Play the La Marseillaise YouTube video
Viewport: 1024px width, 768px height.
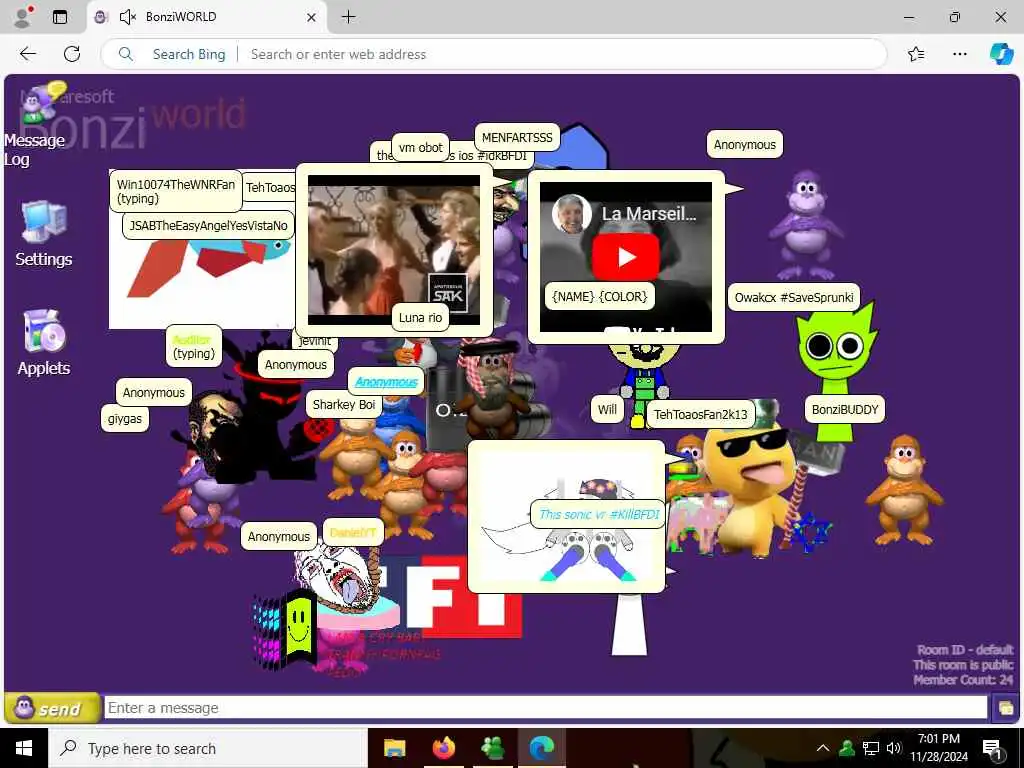tap(626, 257)
